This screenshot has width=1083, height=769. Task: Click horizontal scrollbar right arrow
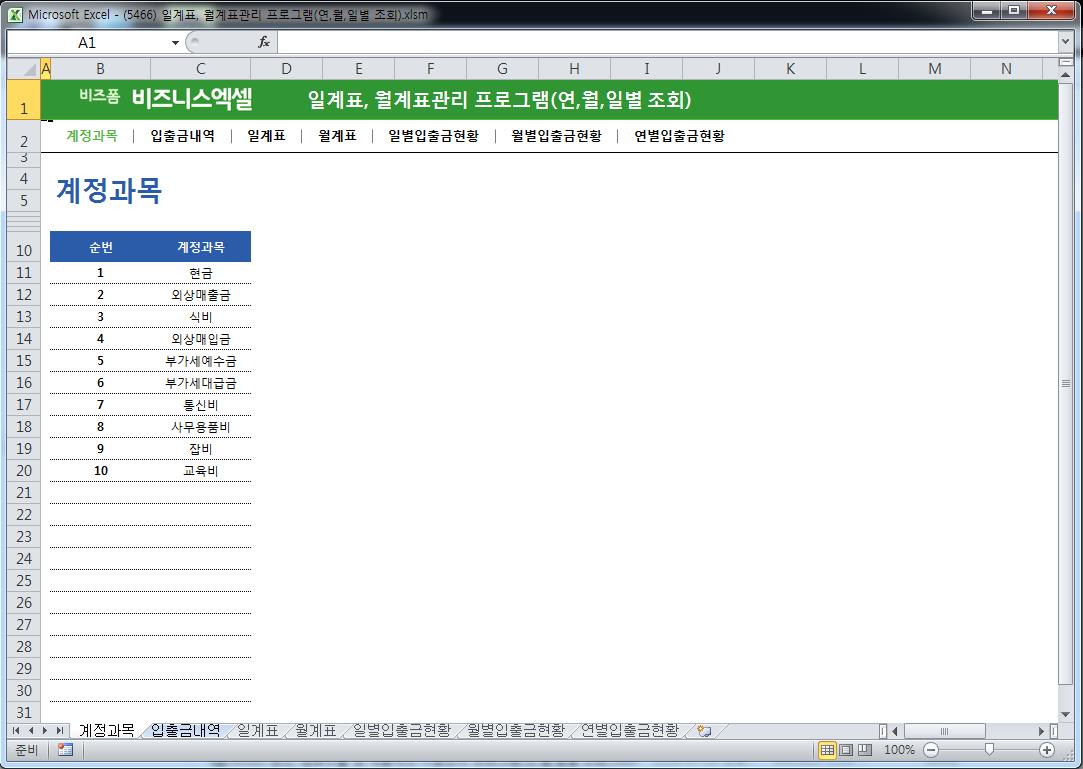coord(1042,730)
